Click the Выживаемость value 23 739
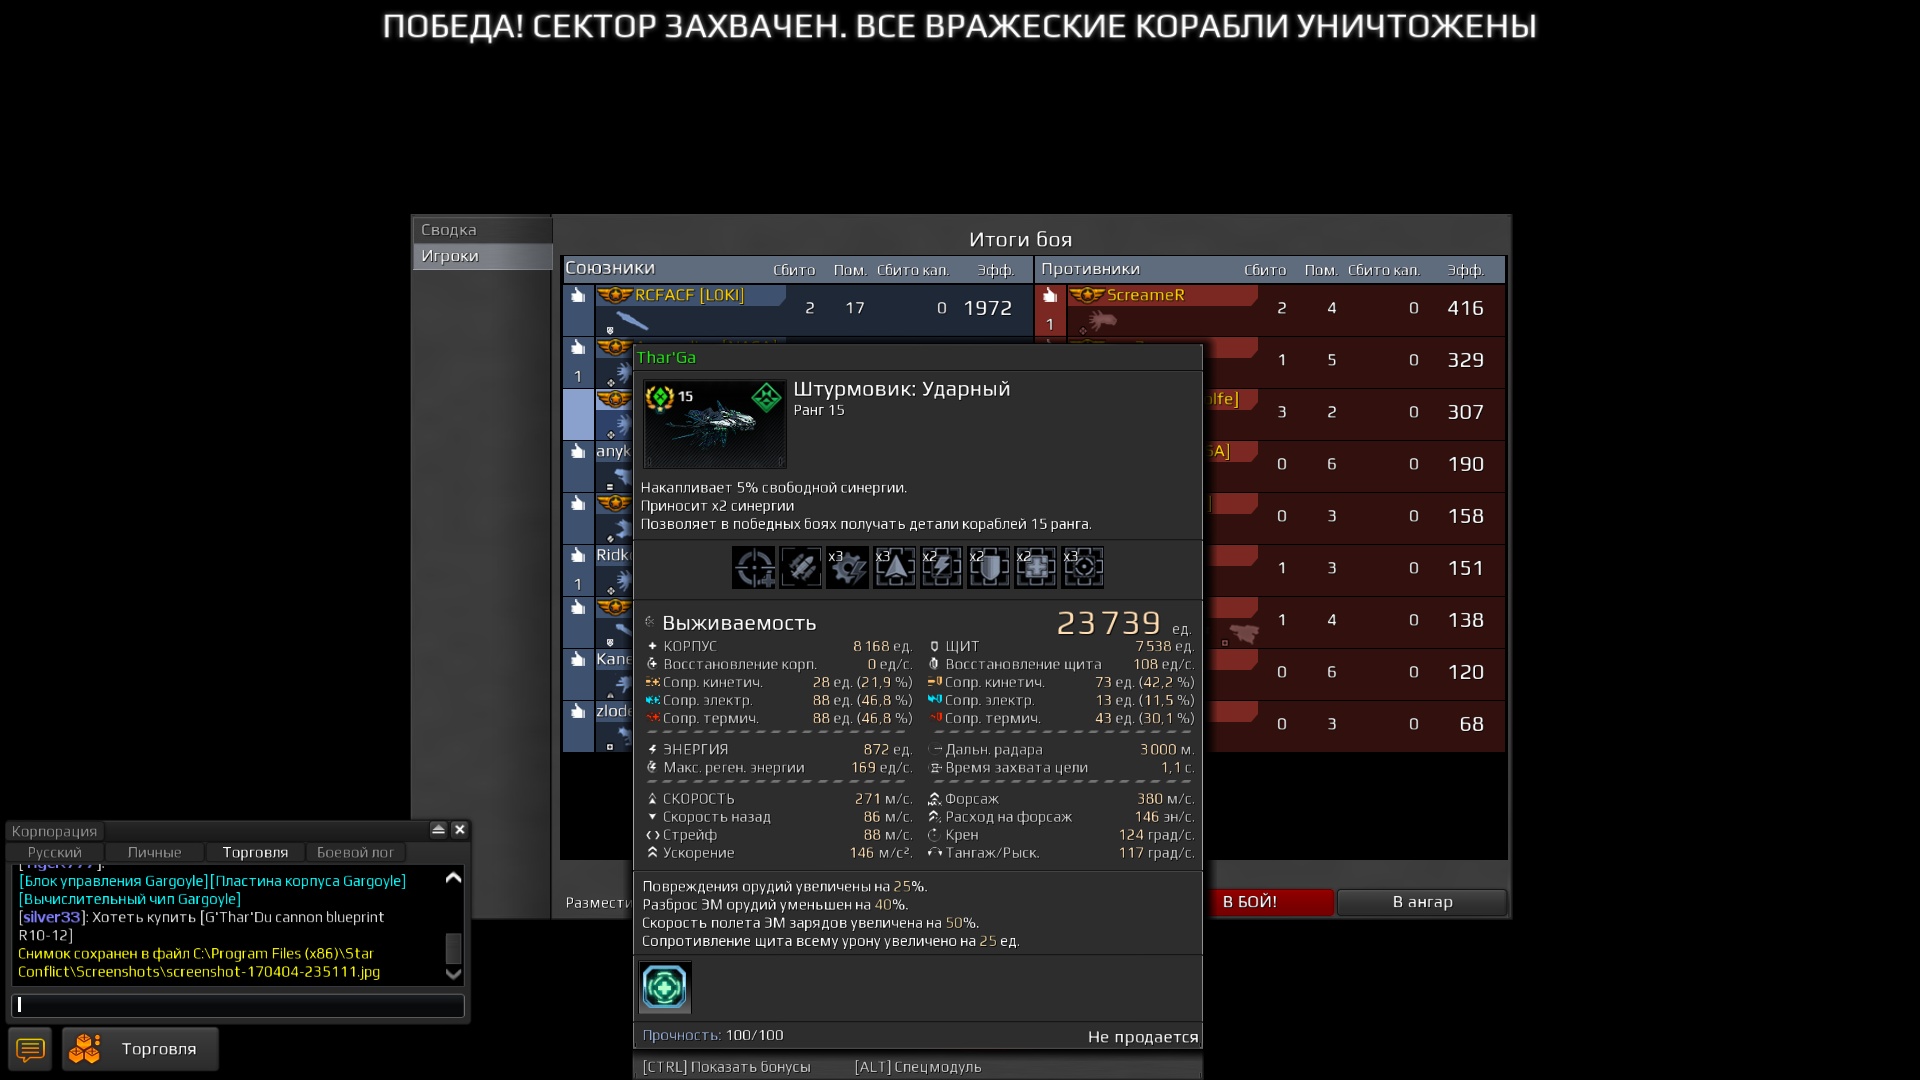This screenshot has width=1920, height=1080. pos(1108,623)
